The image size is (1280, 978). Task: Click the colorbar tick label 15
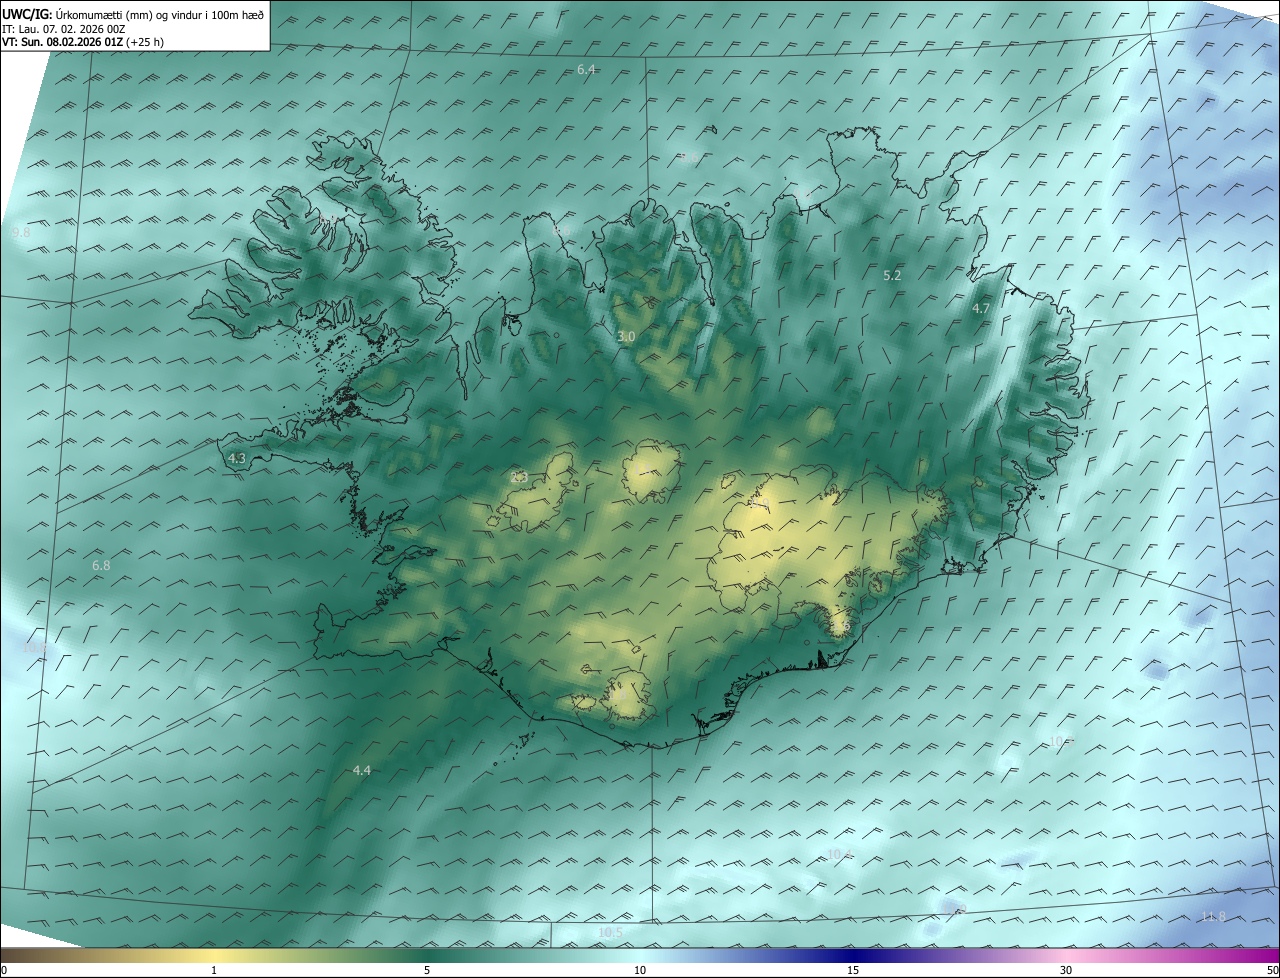click(853, 971)
